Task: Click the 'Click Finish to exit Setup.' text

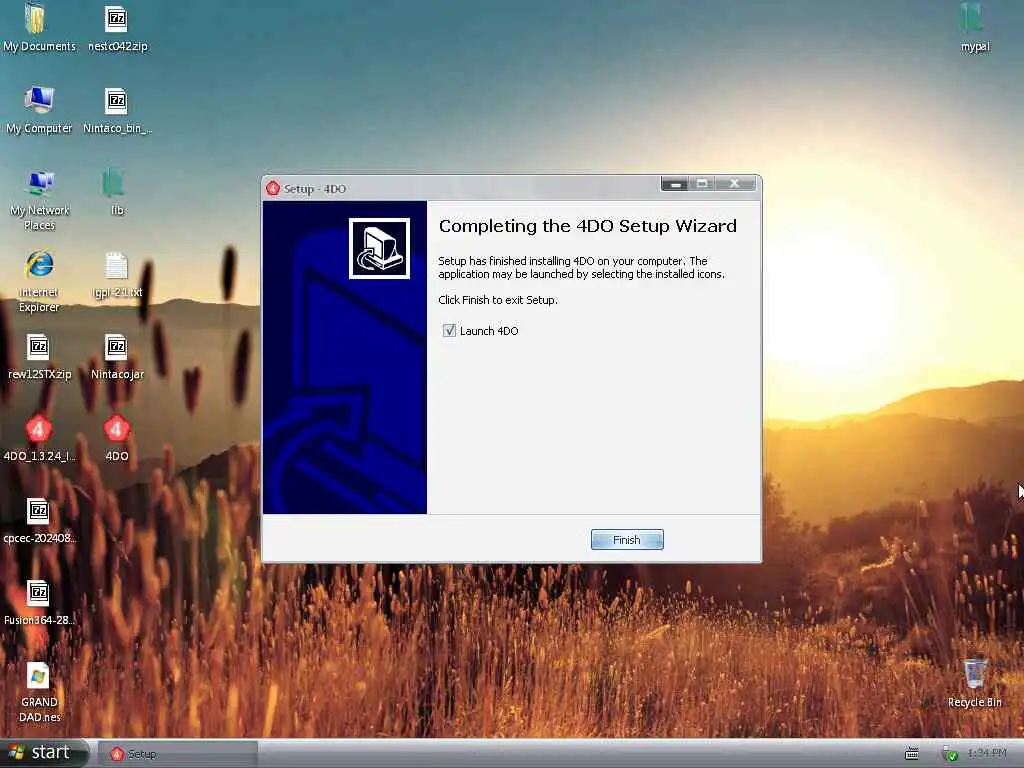Action: tap(498, 300)
